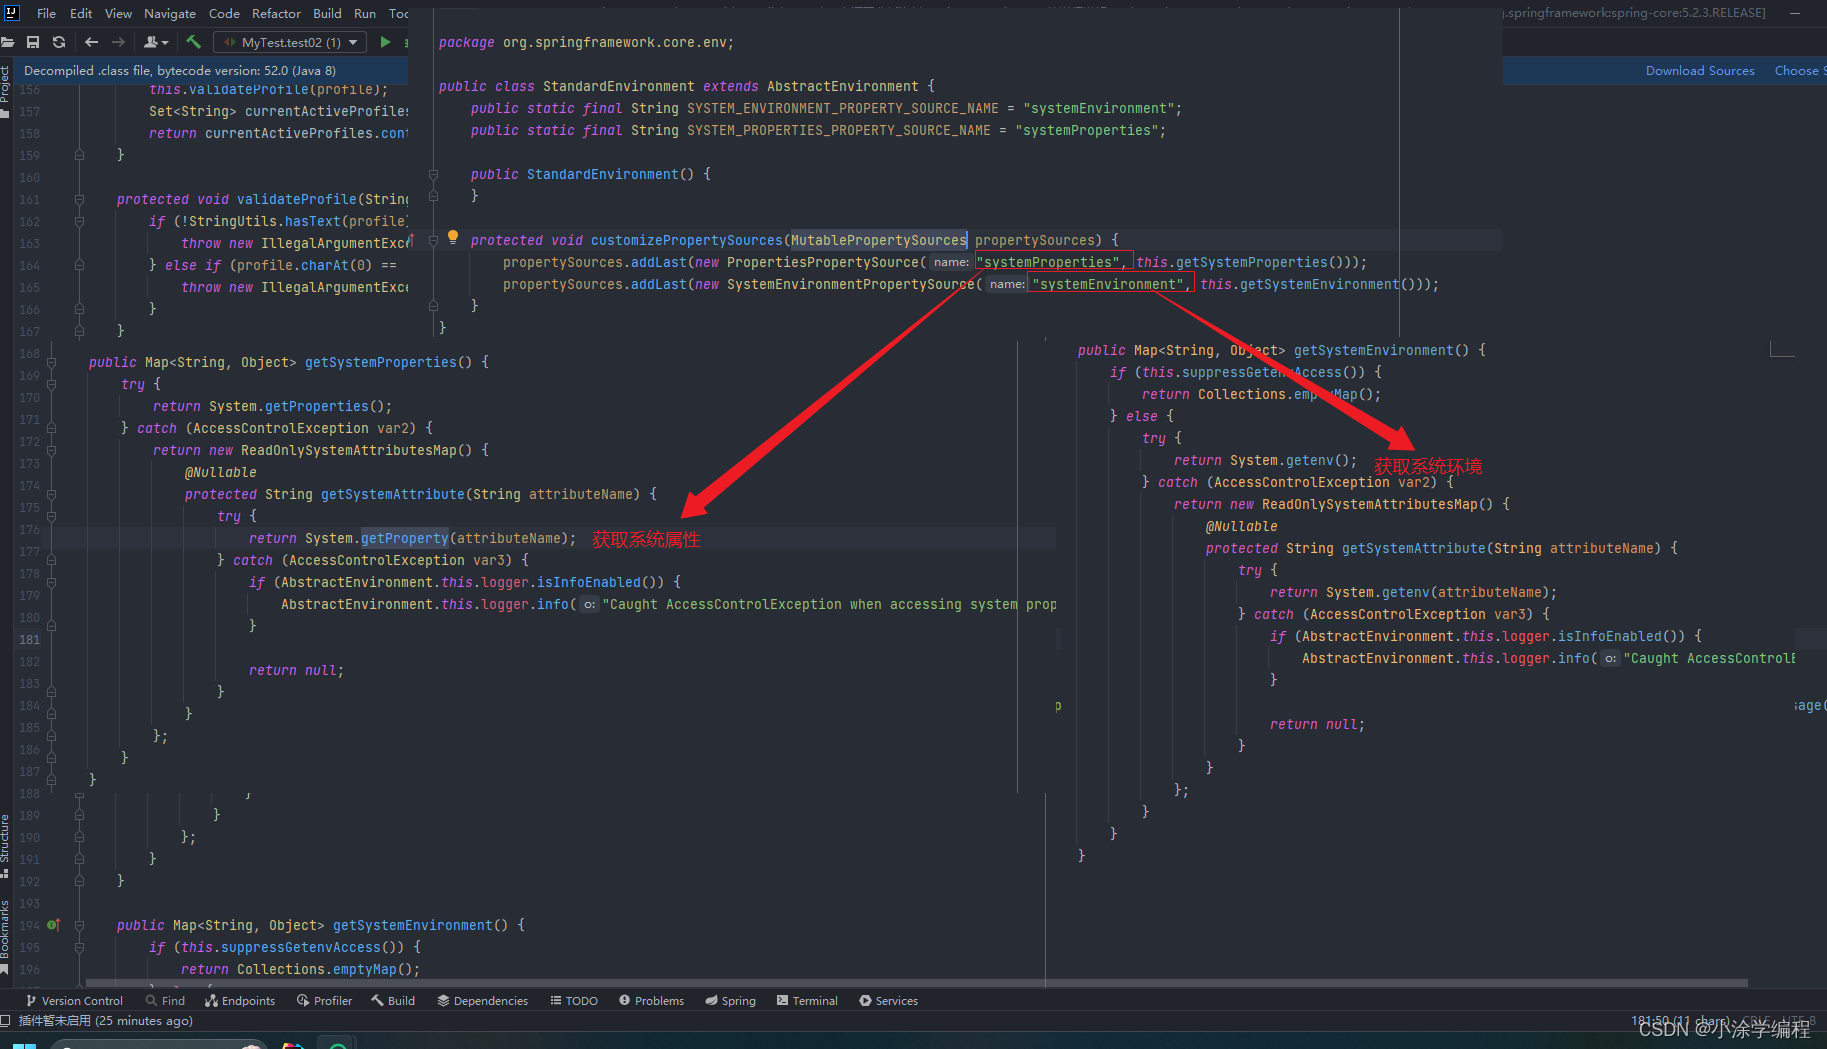The image size is (1827, 1049).
Task: Collapse the fold marker at line 172
Action: click(51, 450)
